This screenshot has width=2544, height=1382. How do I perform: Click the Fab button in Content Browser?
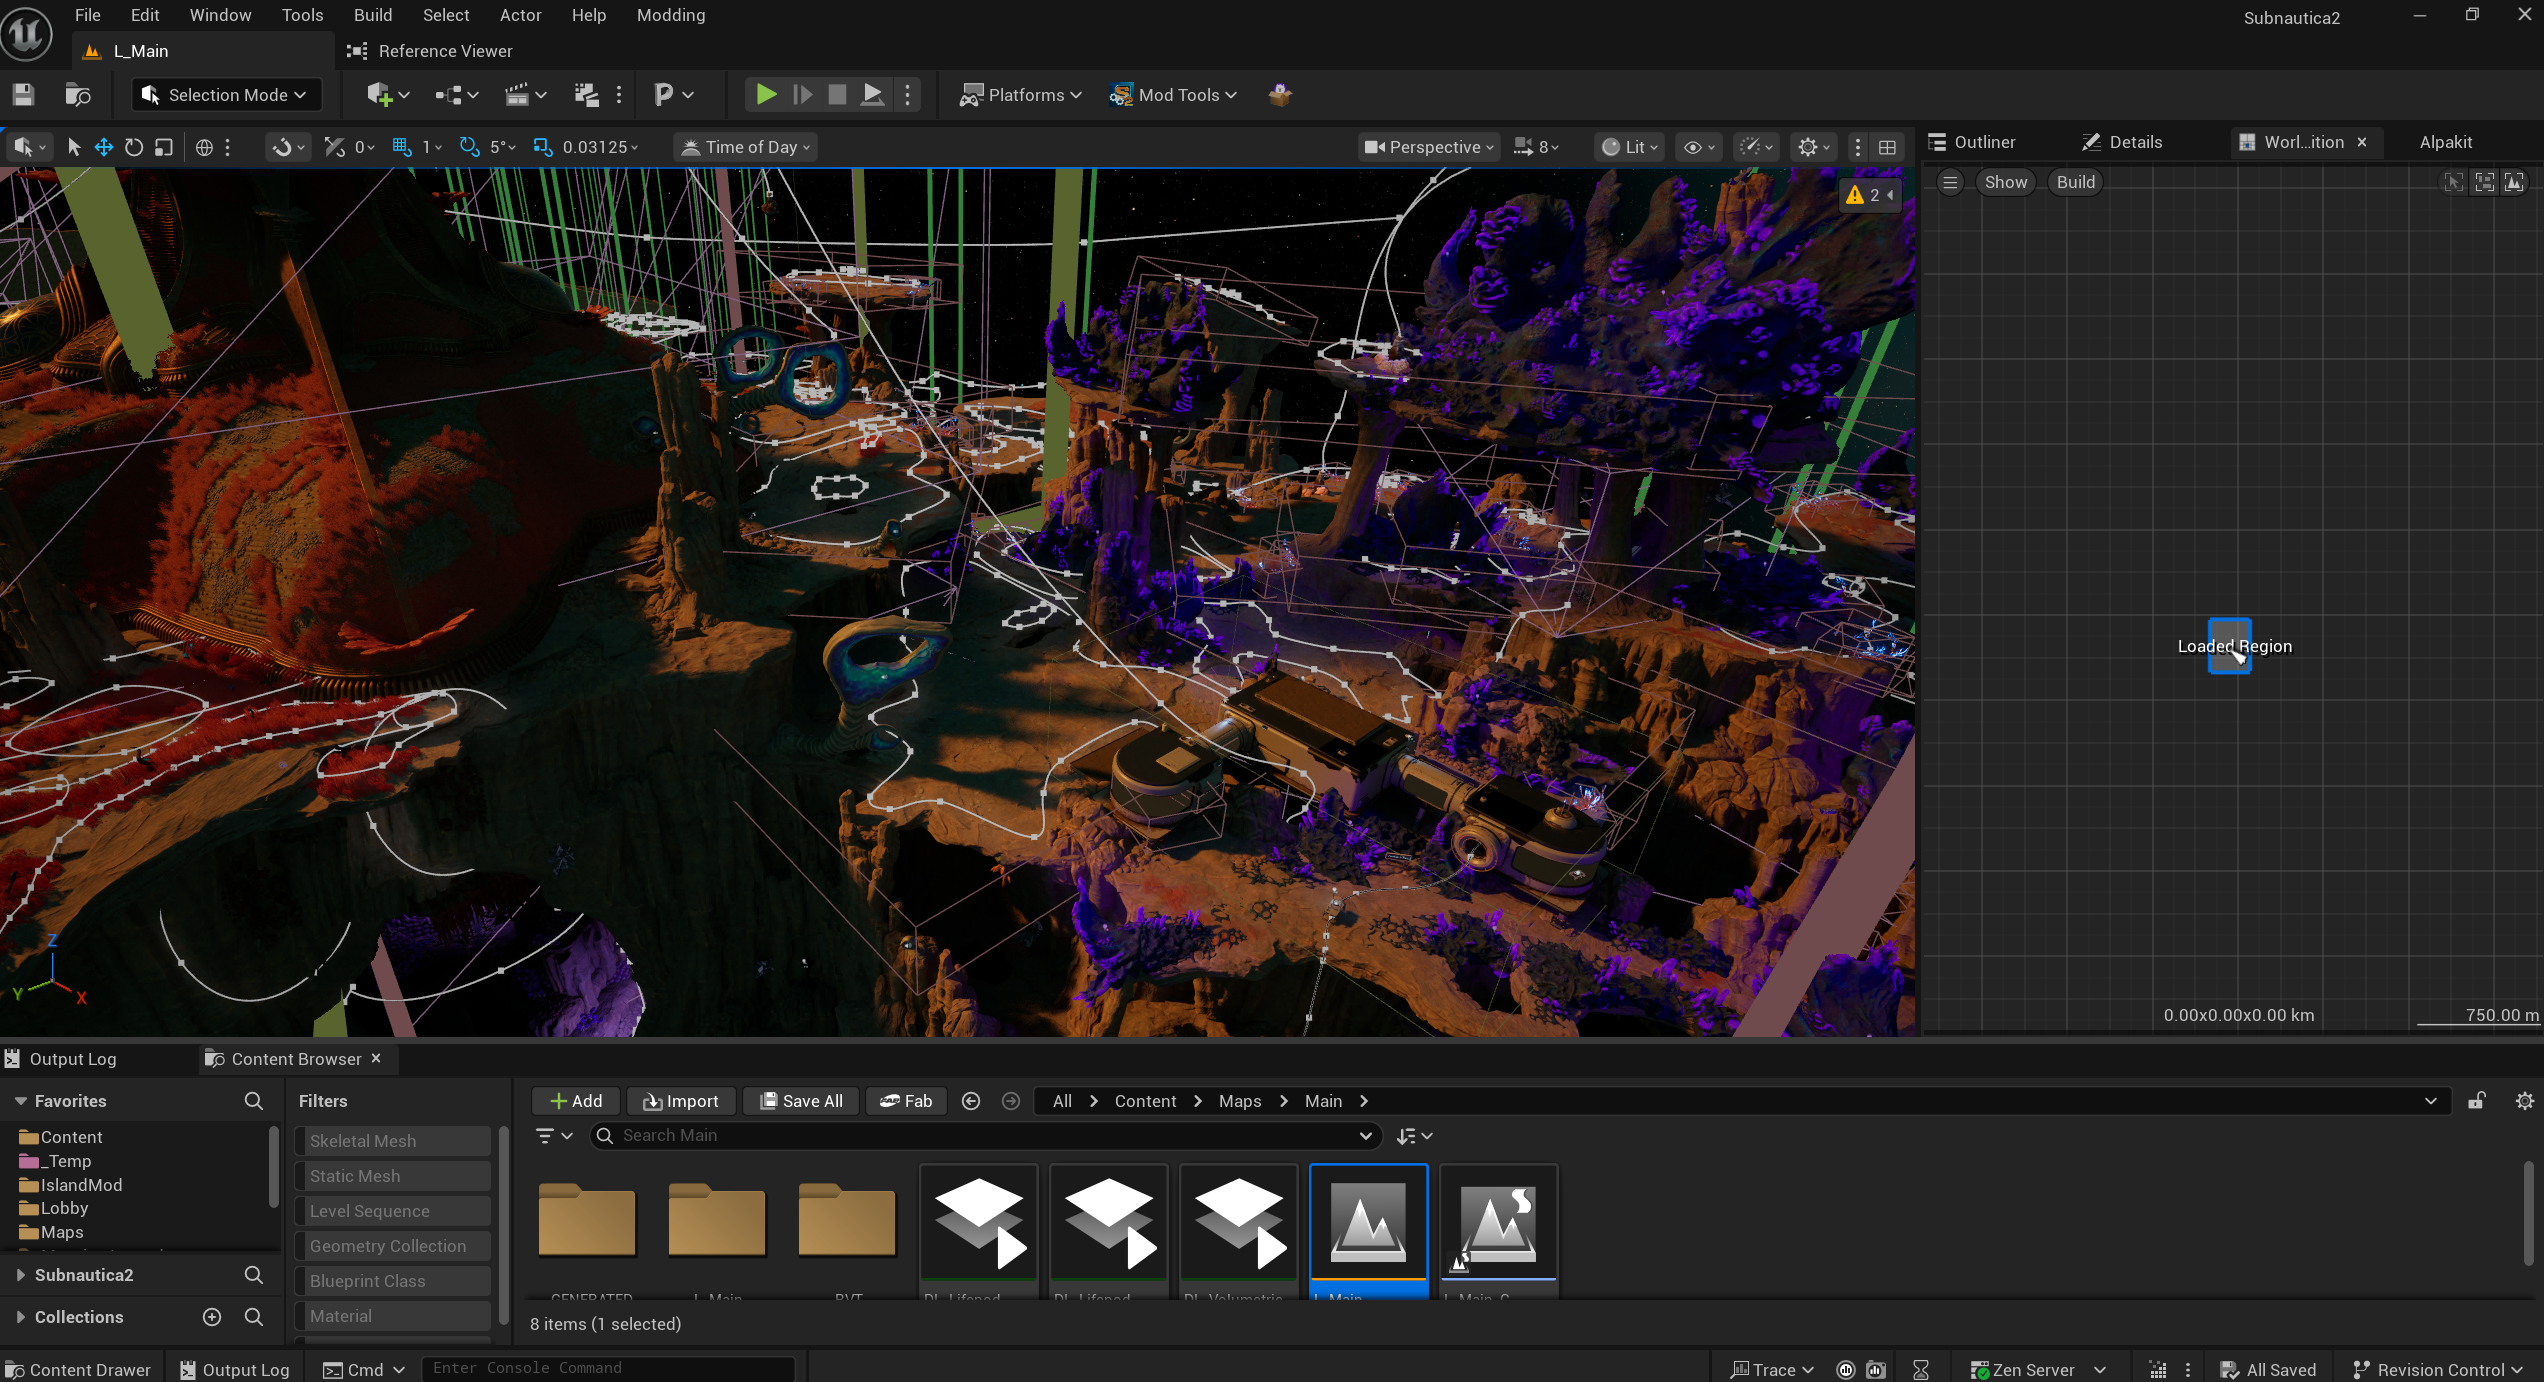coord(906,1101)
